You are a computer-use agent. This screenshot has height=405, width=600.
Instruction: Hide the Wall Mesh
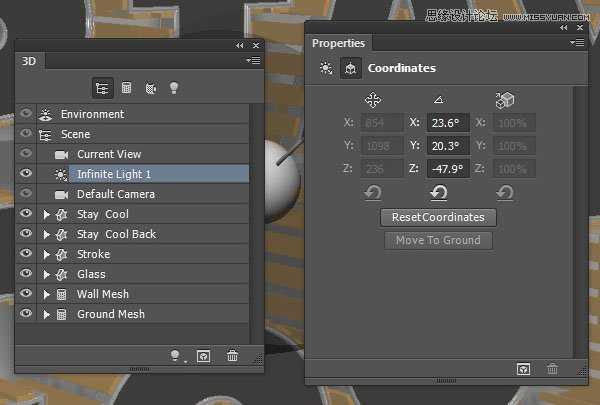pyautogui.click(x=26, y=293)
